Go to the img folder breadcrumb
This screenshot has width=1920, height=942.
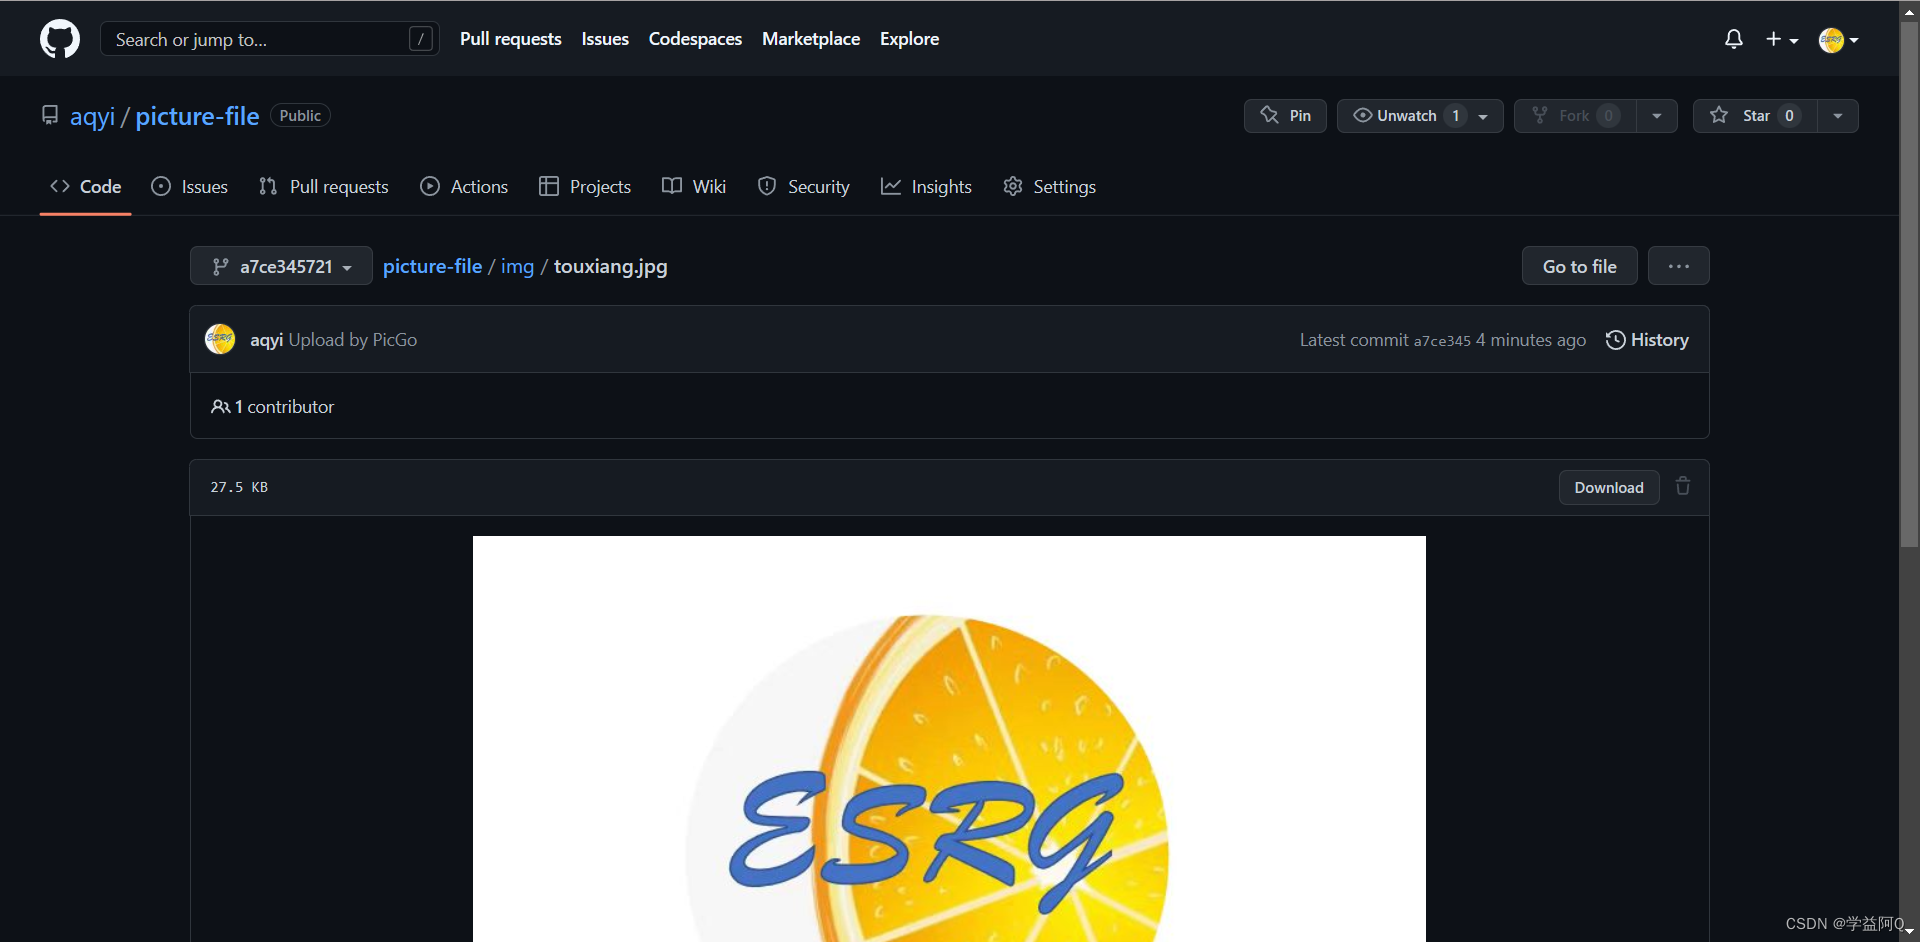point(517,266)
